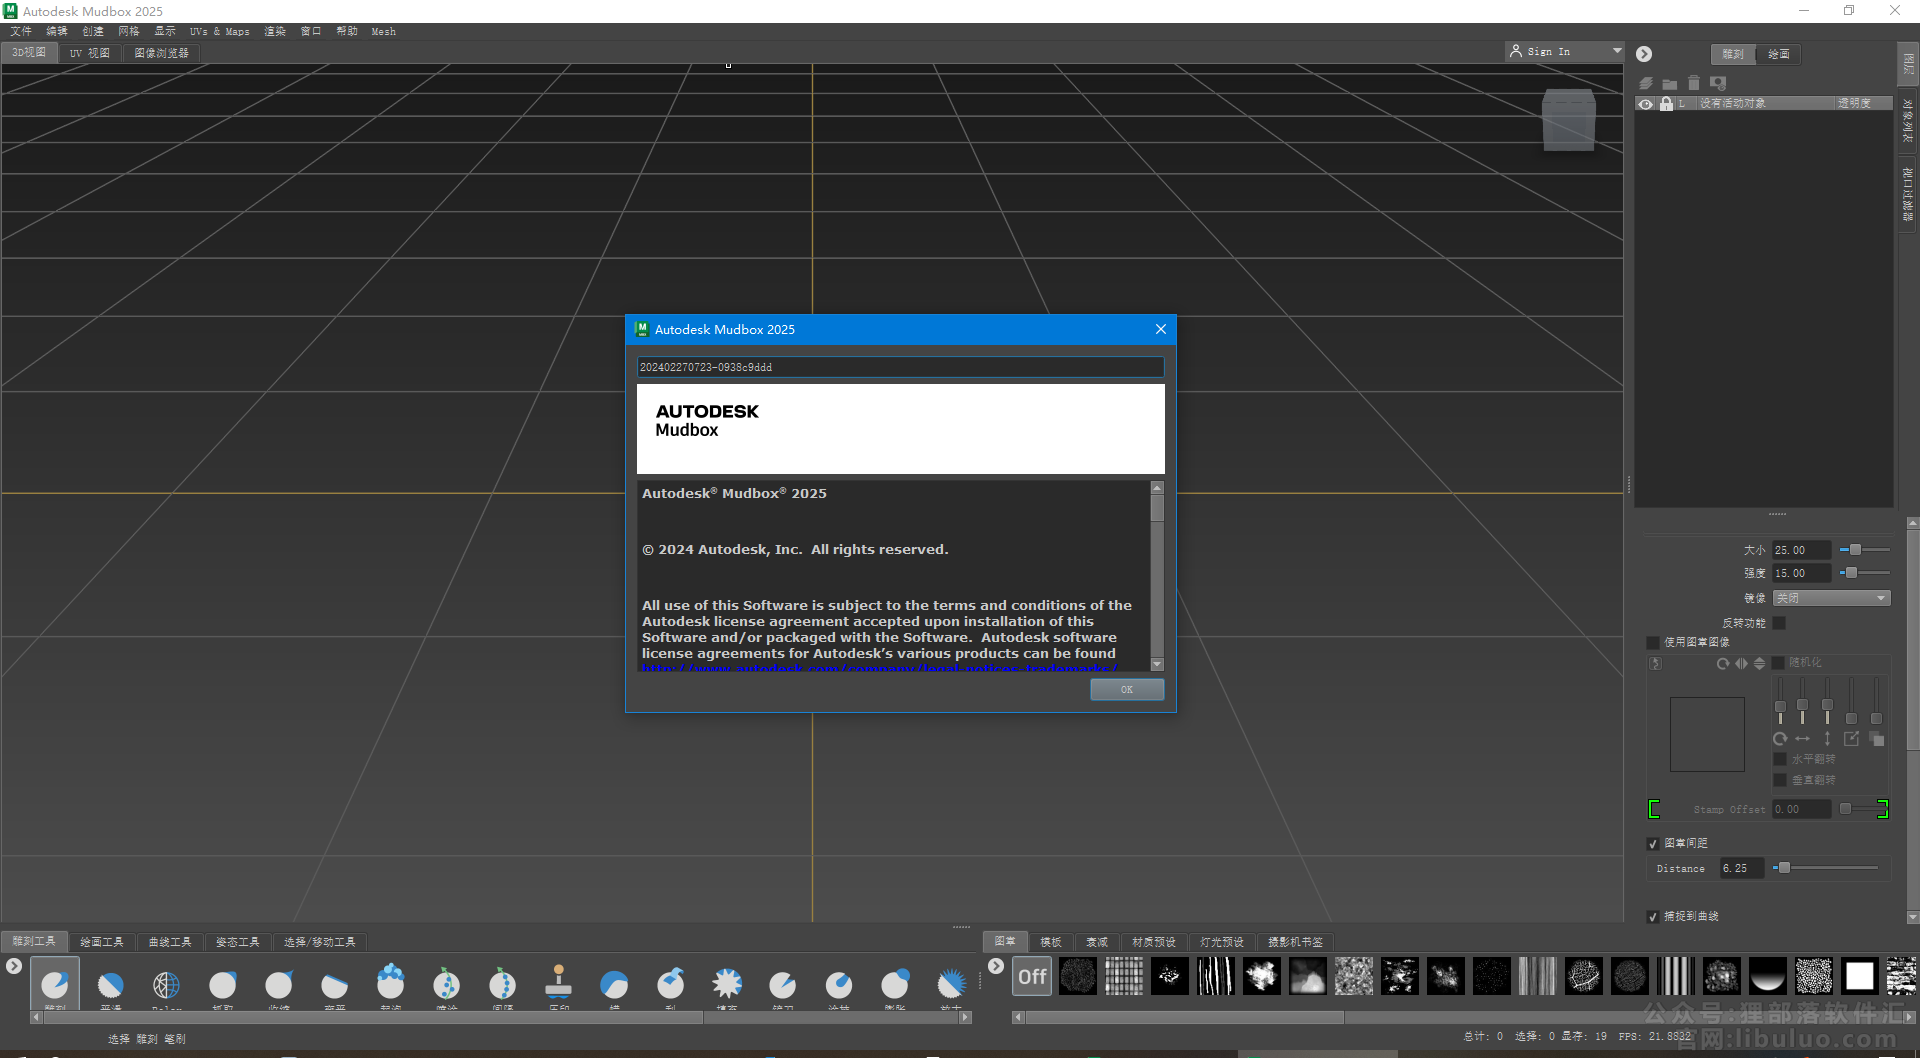Open the Object List (对象列表) side tab

pos(1908,120)
